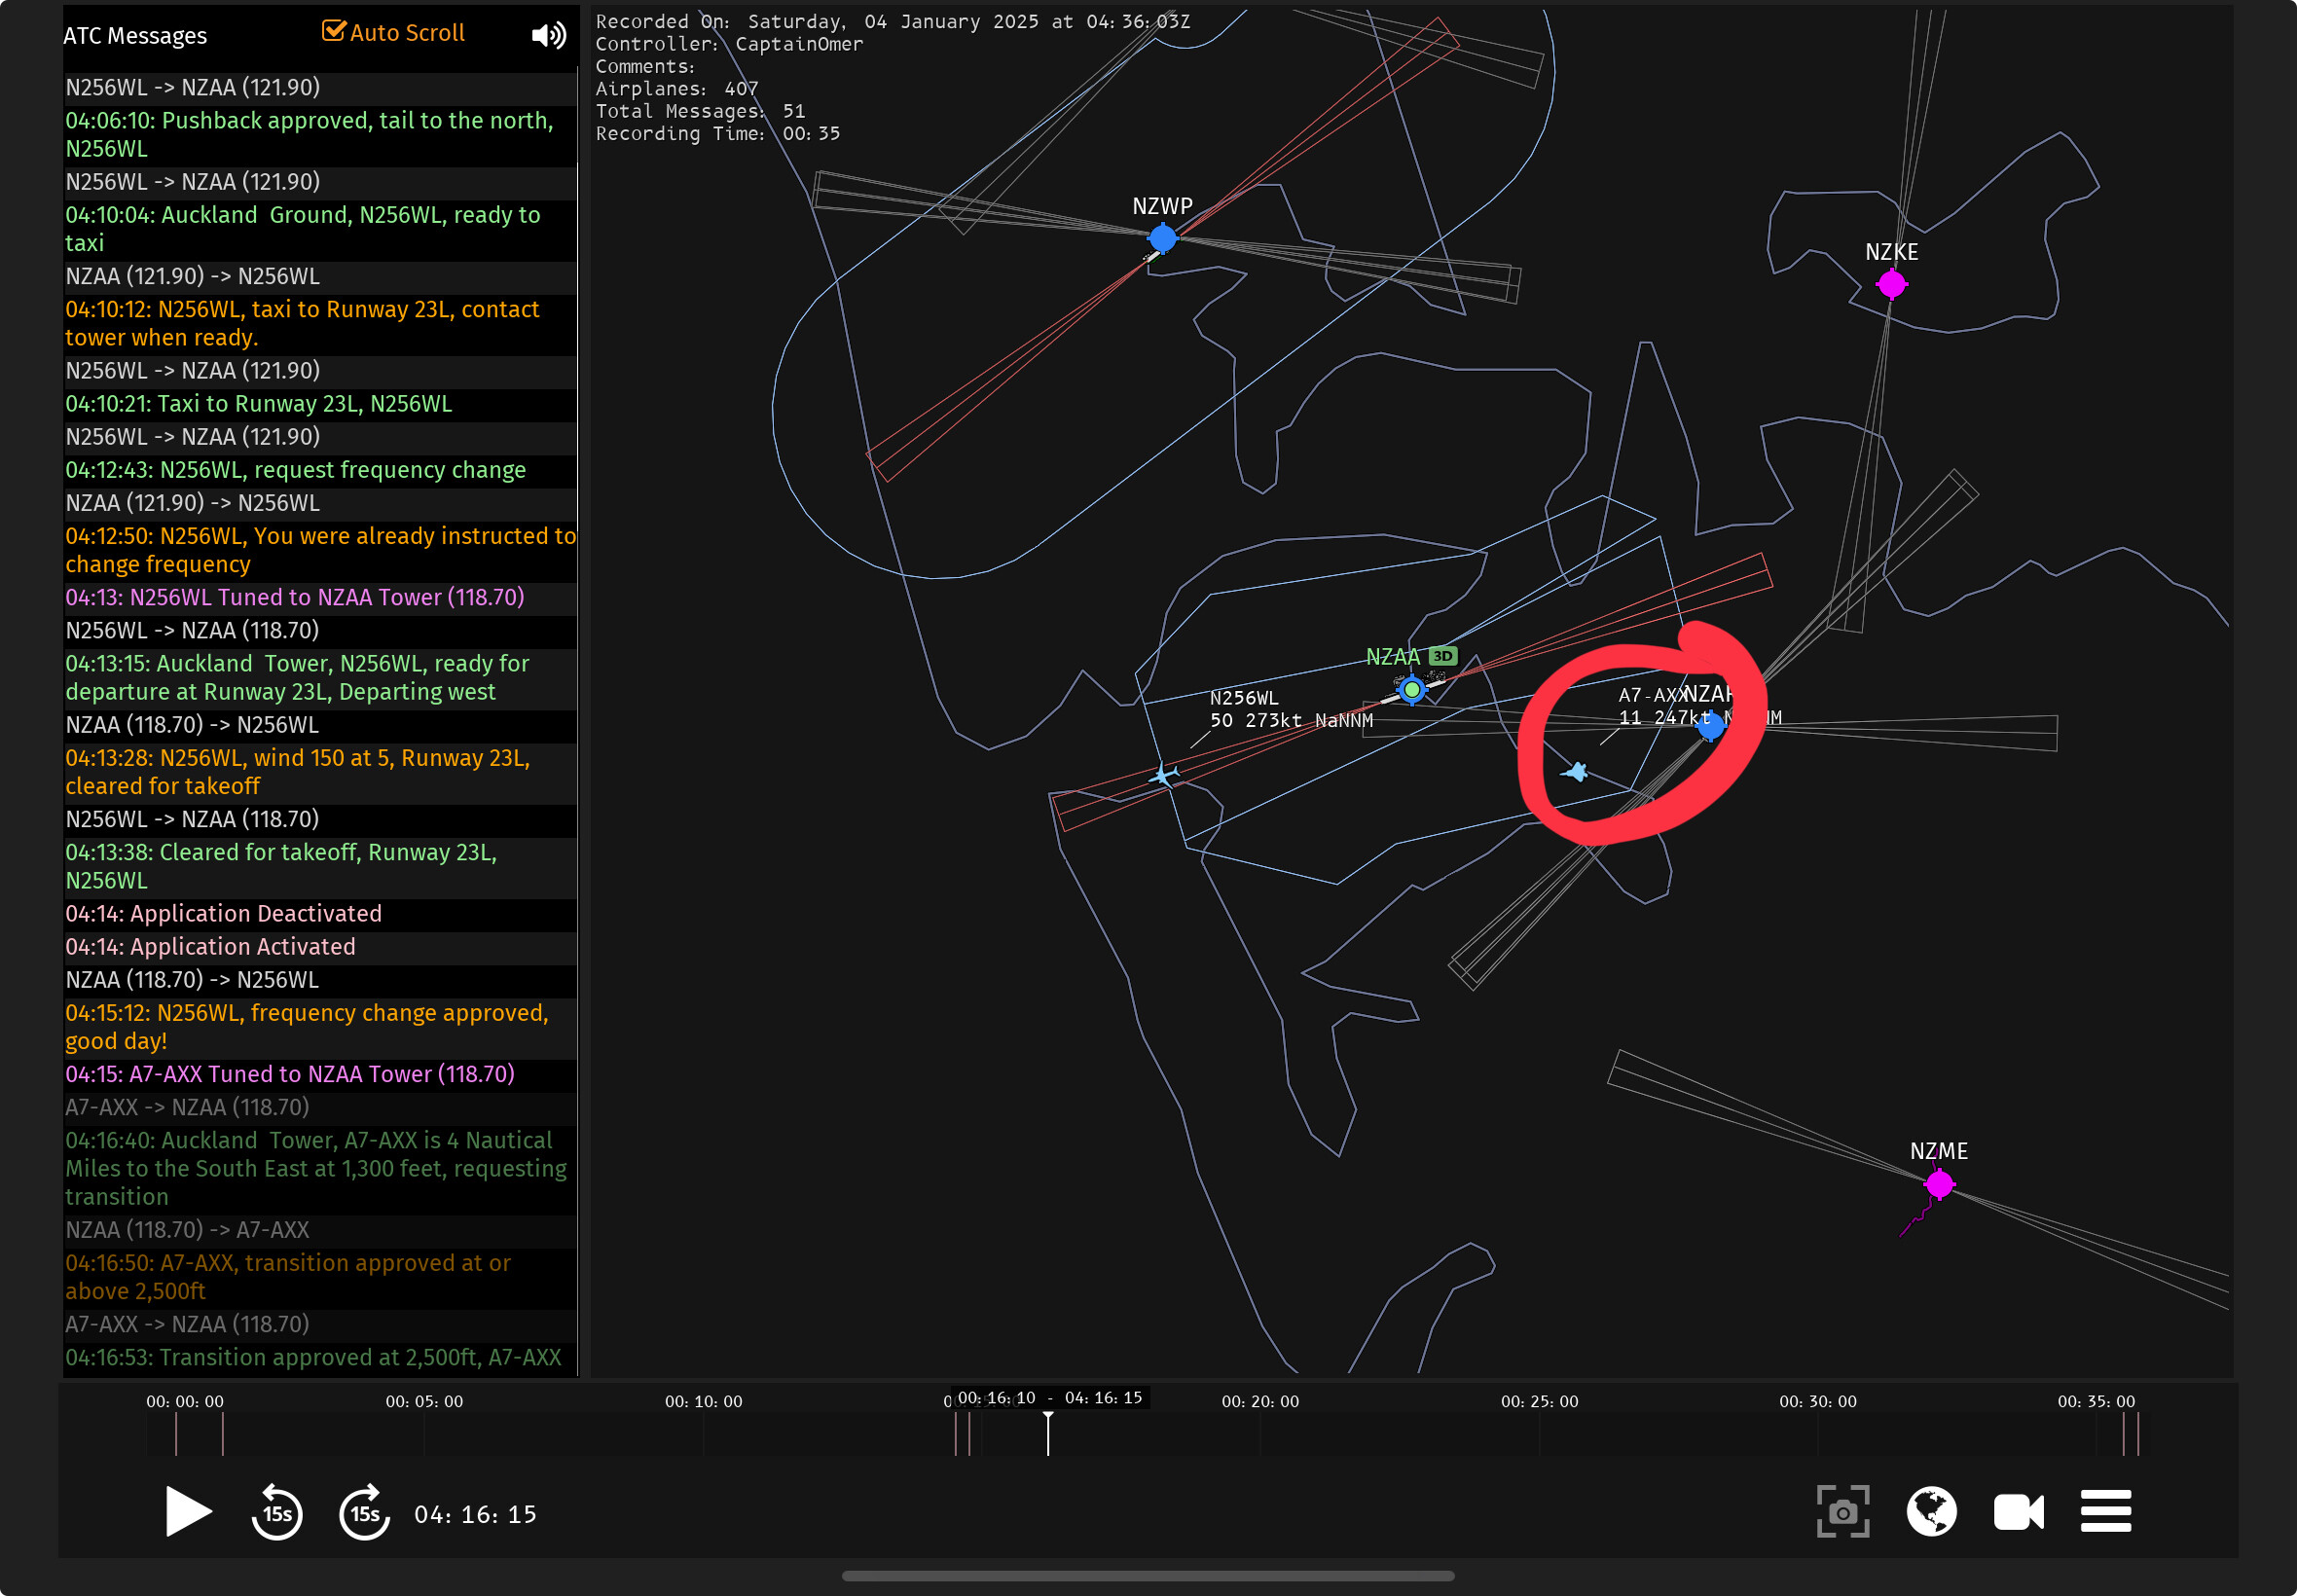Rewind playback by 15 seconds

pos(277,1512)
